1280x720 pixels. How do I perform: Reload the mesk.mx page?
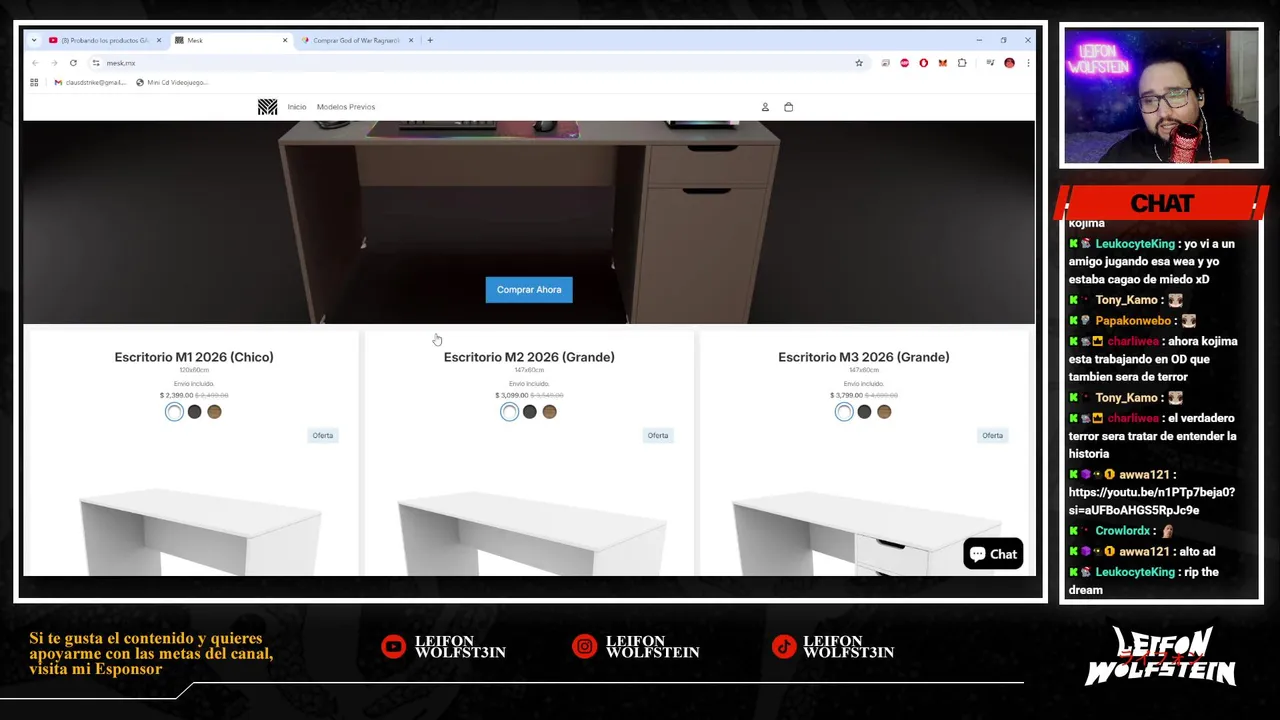[73, 63]
